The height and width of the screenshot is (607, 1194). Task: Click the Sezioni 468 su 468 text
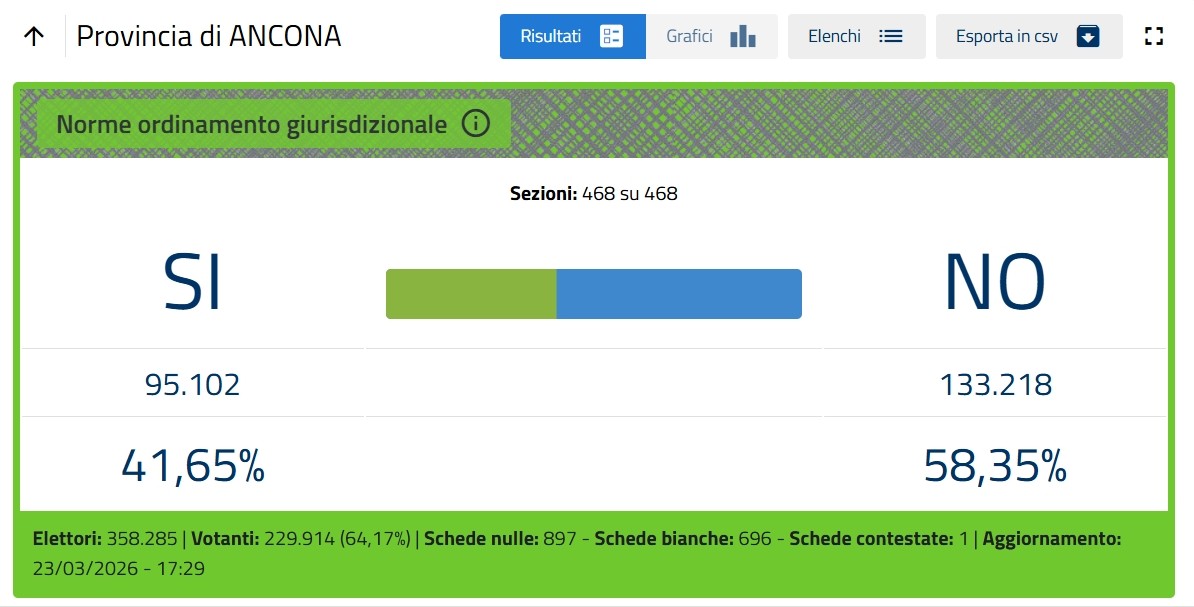click(x=594, y=194)
